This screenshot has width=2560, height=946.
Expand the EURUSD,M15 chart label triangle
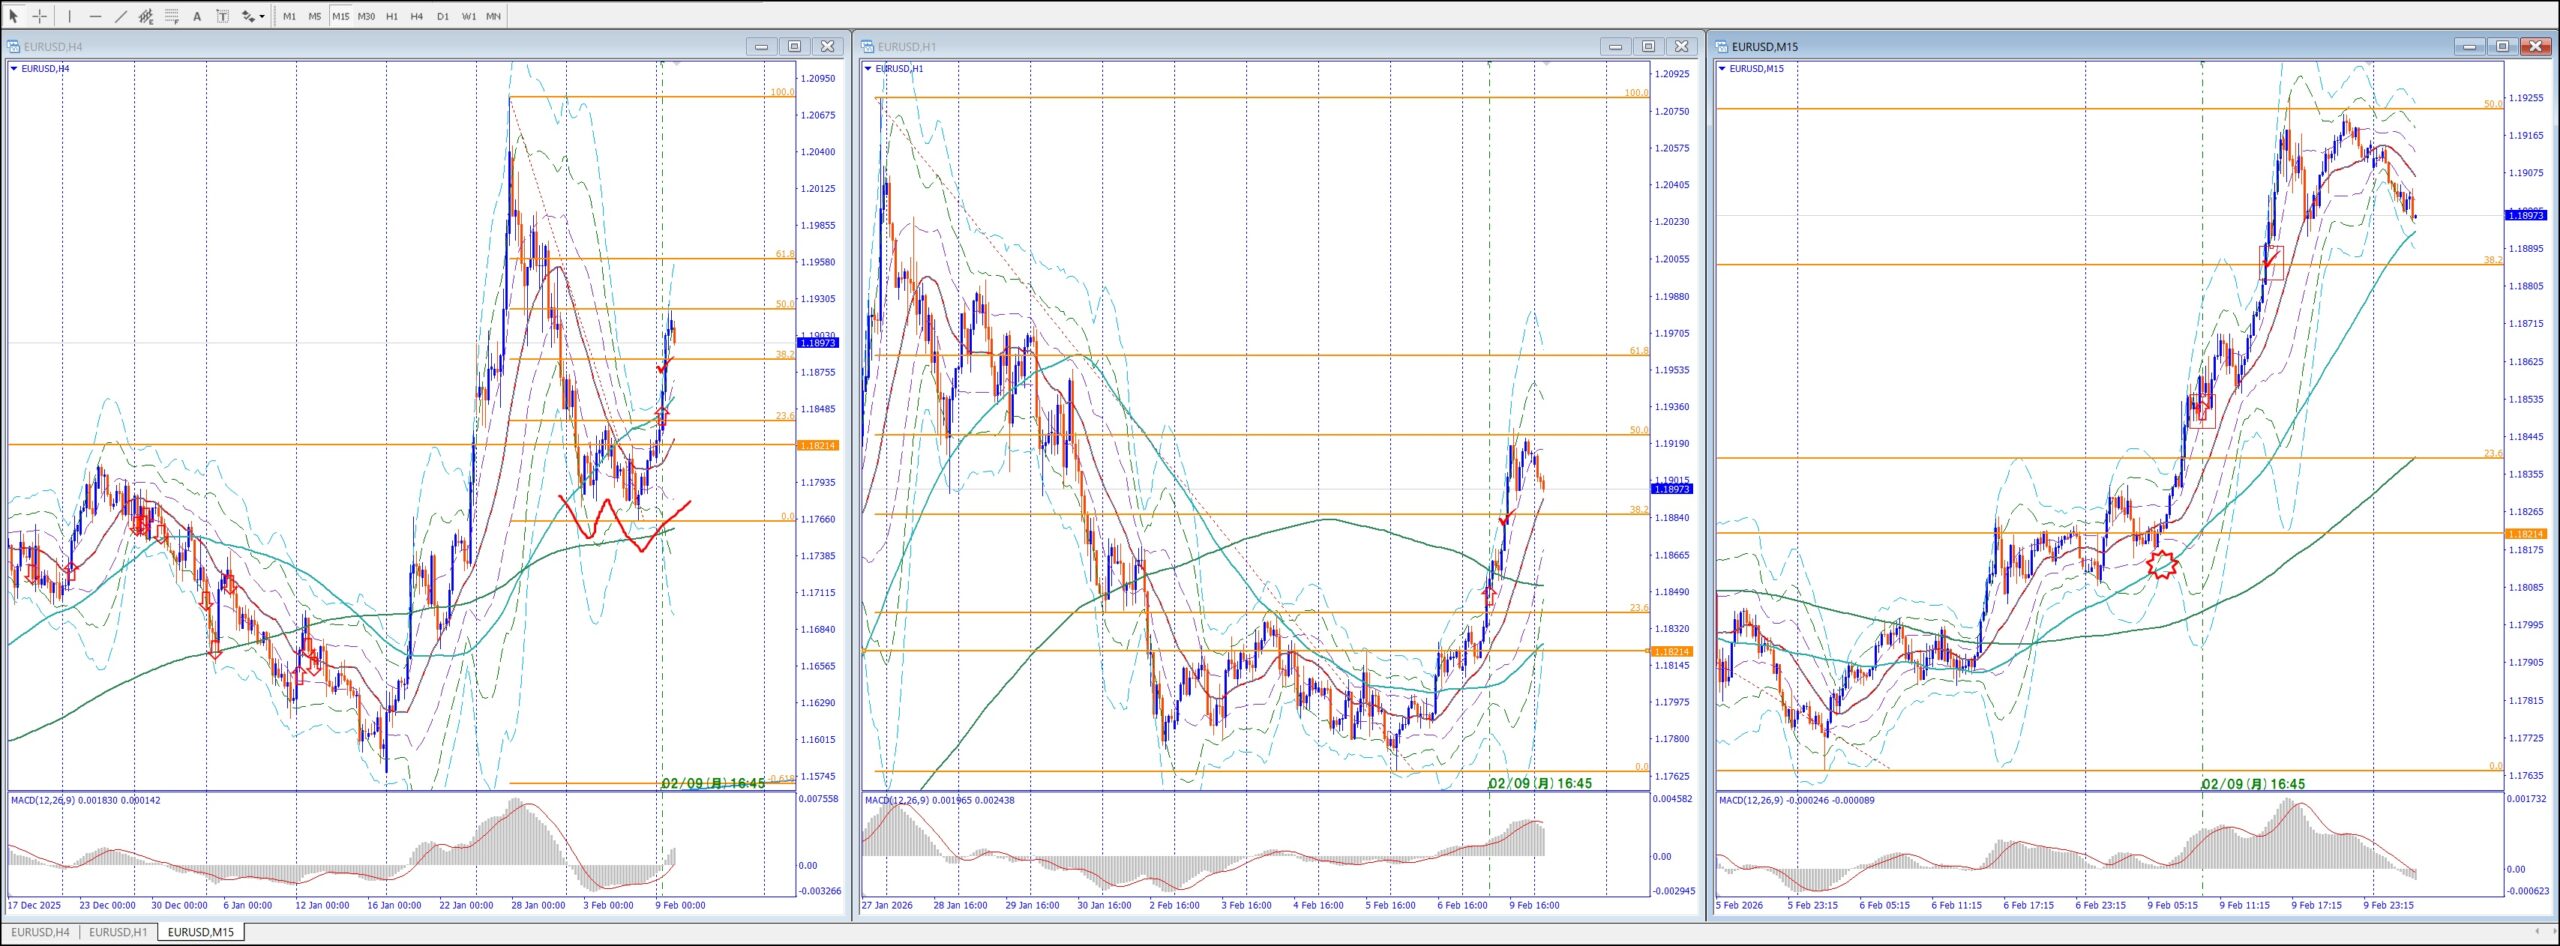coord(1722,69)
